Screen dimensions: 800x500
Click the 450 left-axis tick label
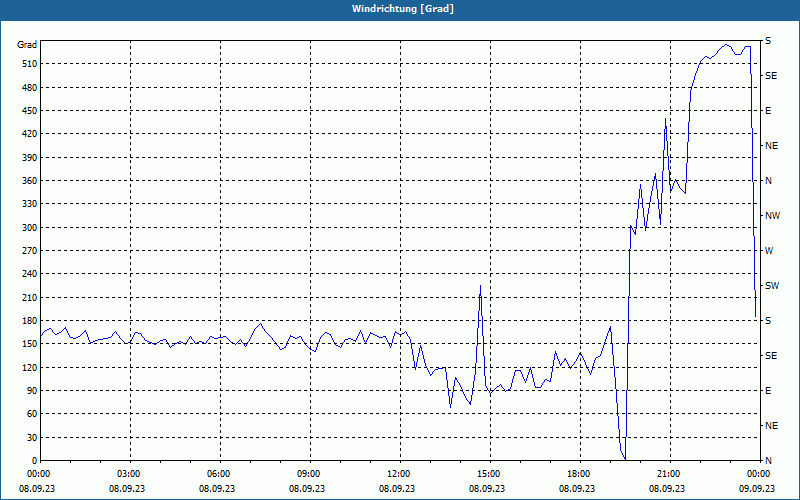(29, 111)
